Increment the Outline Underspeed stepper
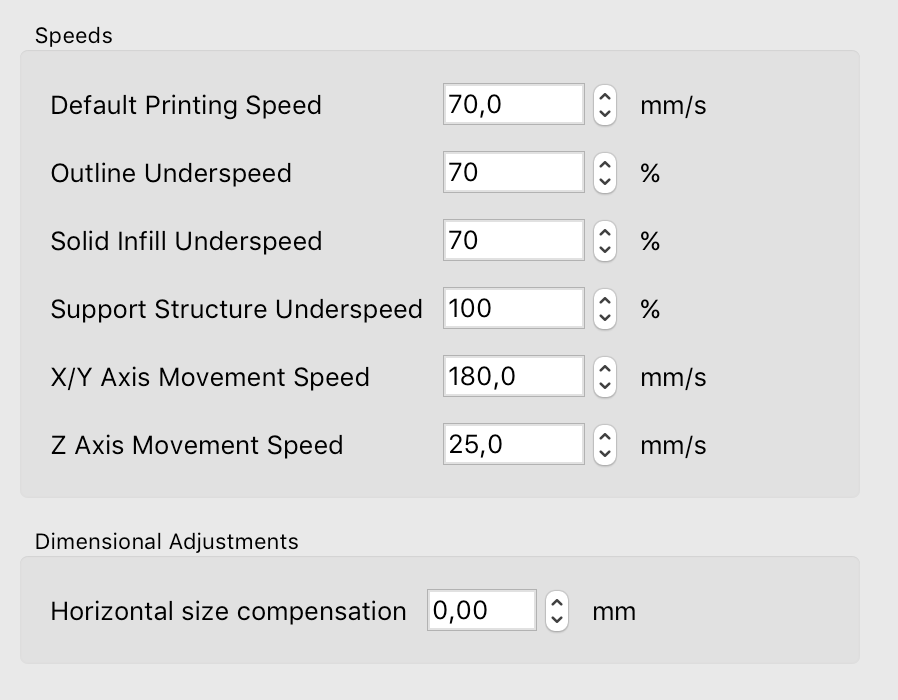Screen dimensions: 898x700 click(604, 165)
